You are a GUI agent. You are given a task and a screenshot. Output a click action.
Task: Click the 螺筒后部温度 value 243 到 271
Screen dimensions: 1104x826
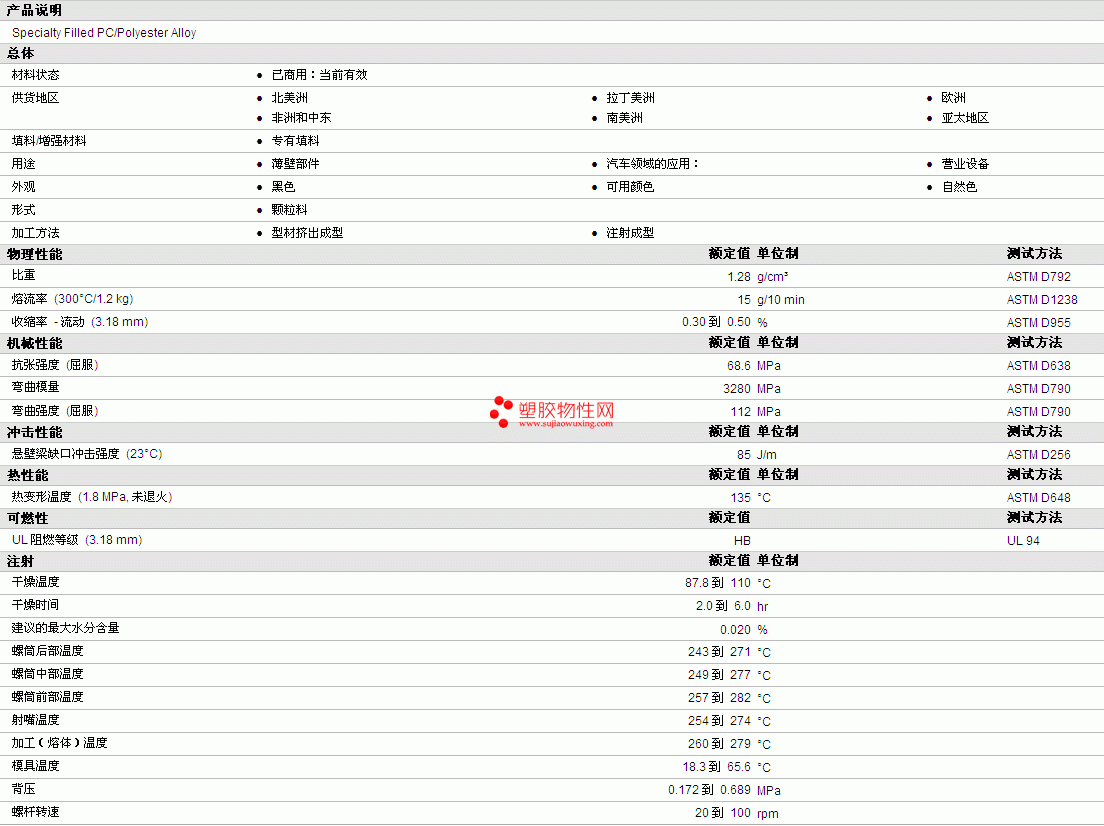(720, 651)
